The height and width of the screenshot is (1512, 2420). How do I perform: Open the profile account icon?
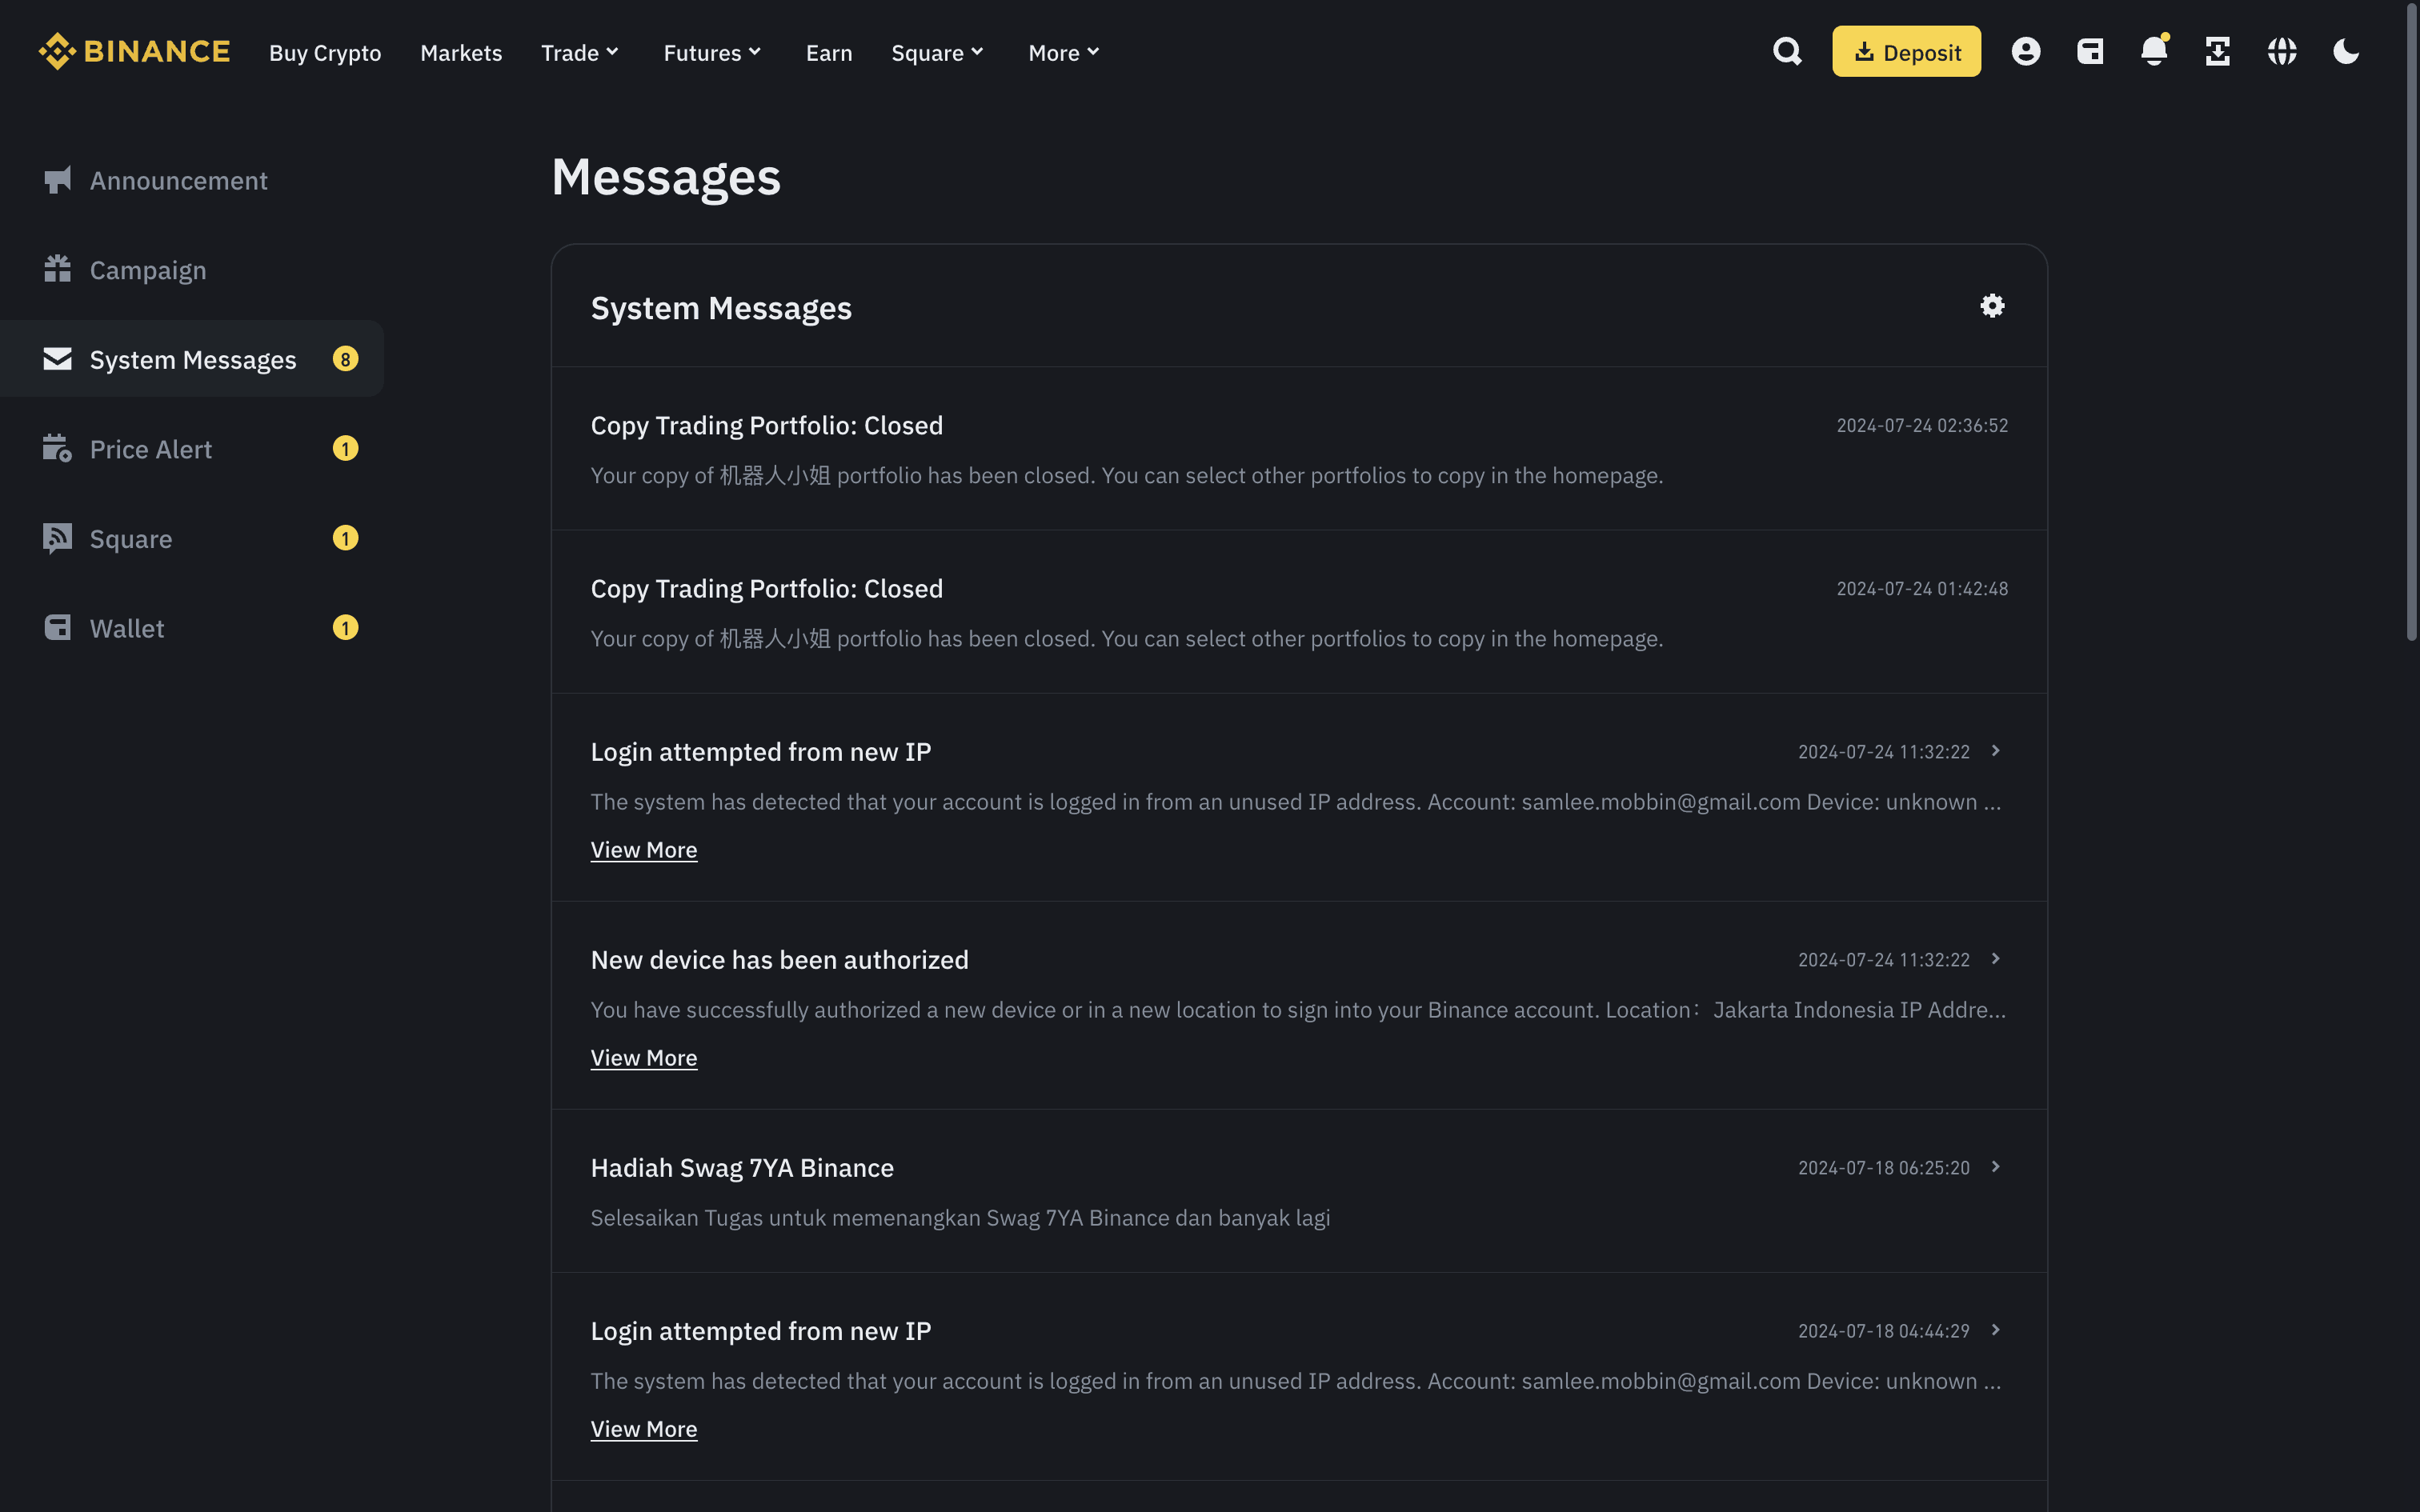[2025, 51]
